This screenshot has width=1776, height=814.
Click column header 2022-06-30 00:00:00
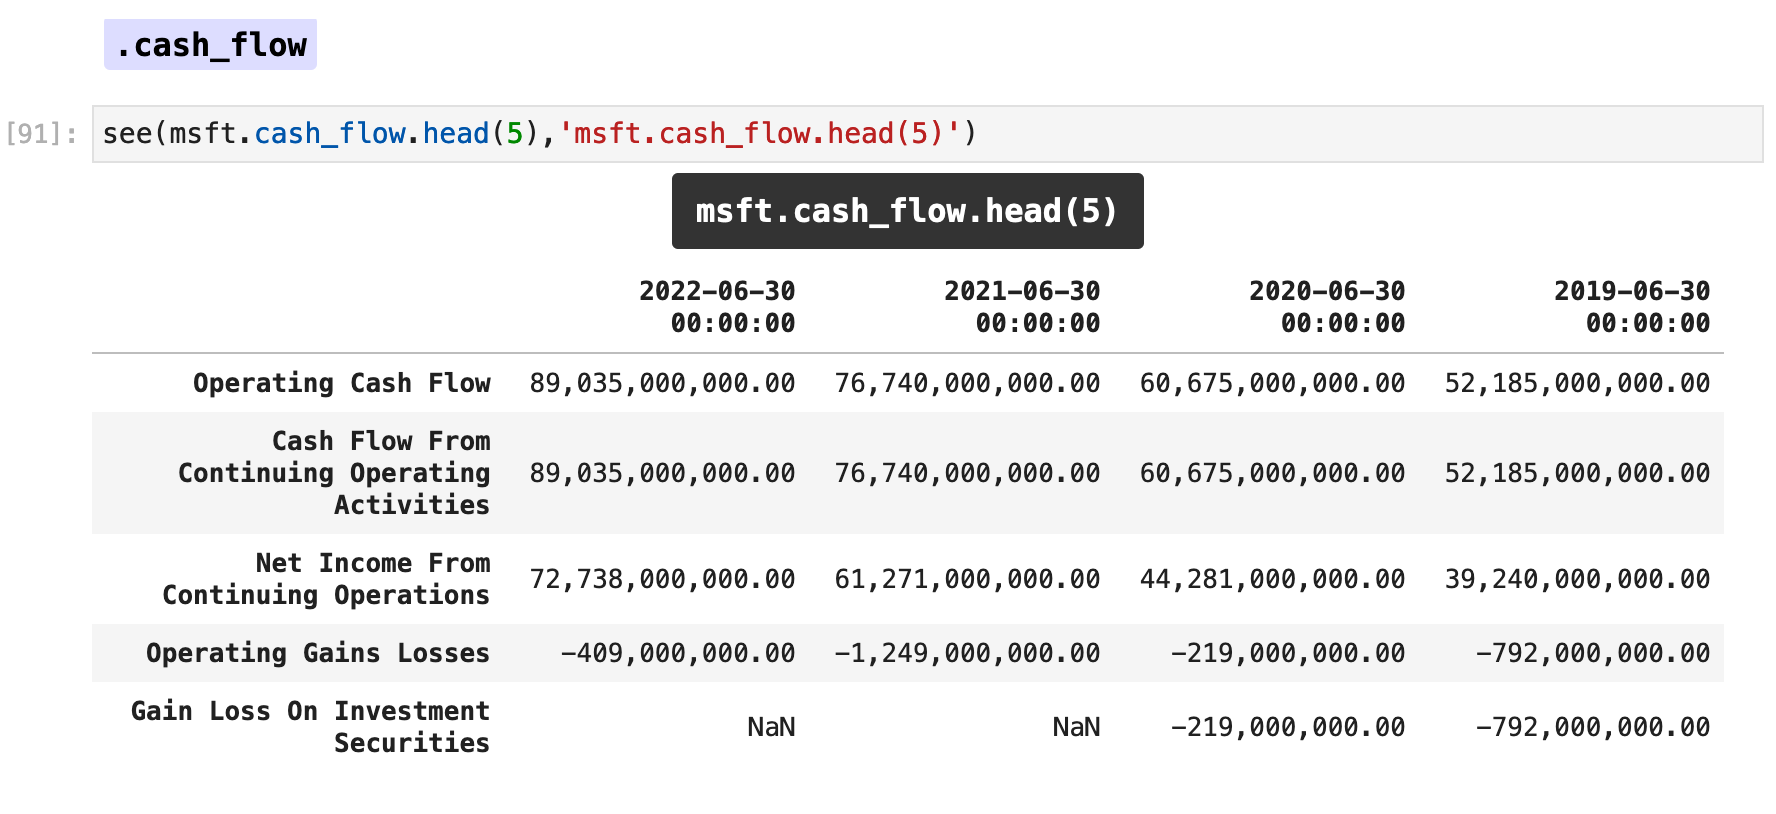point(717,307)
